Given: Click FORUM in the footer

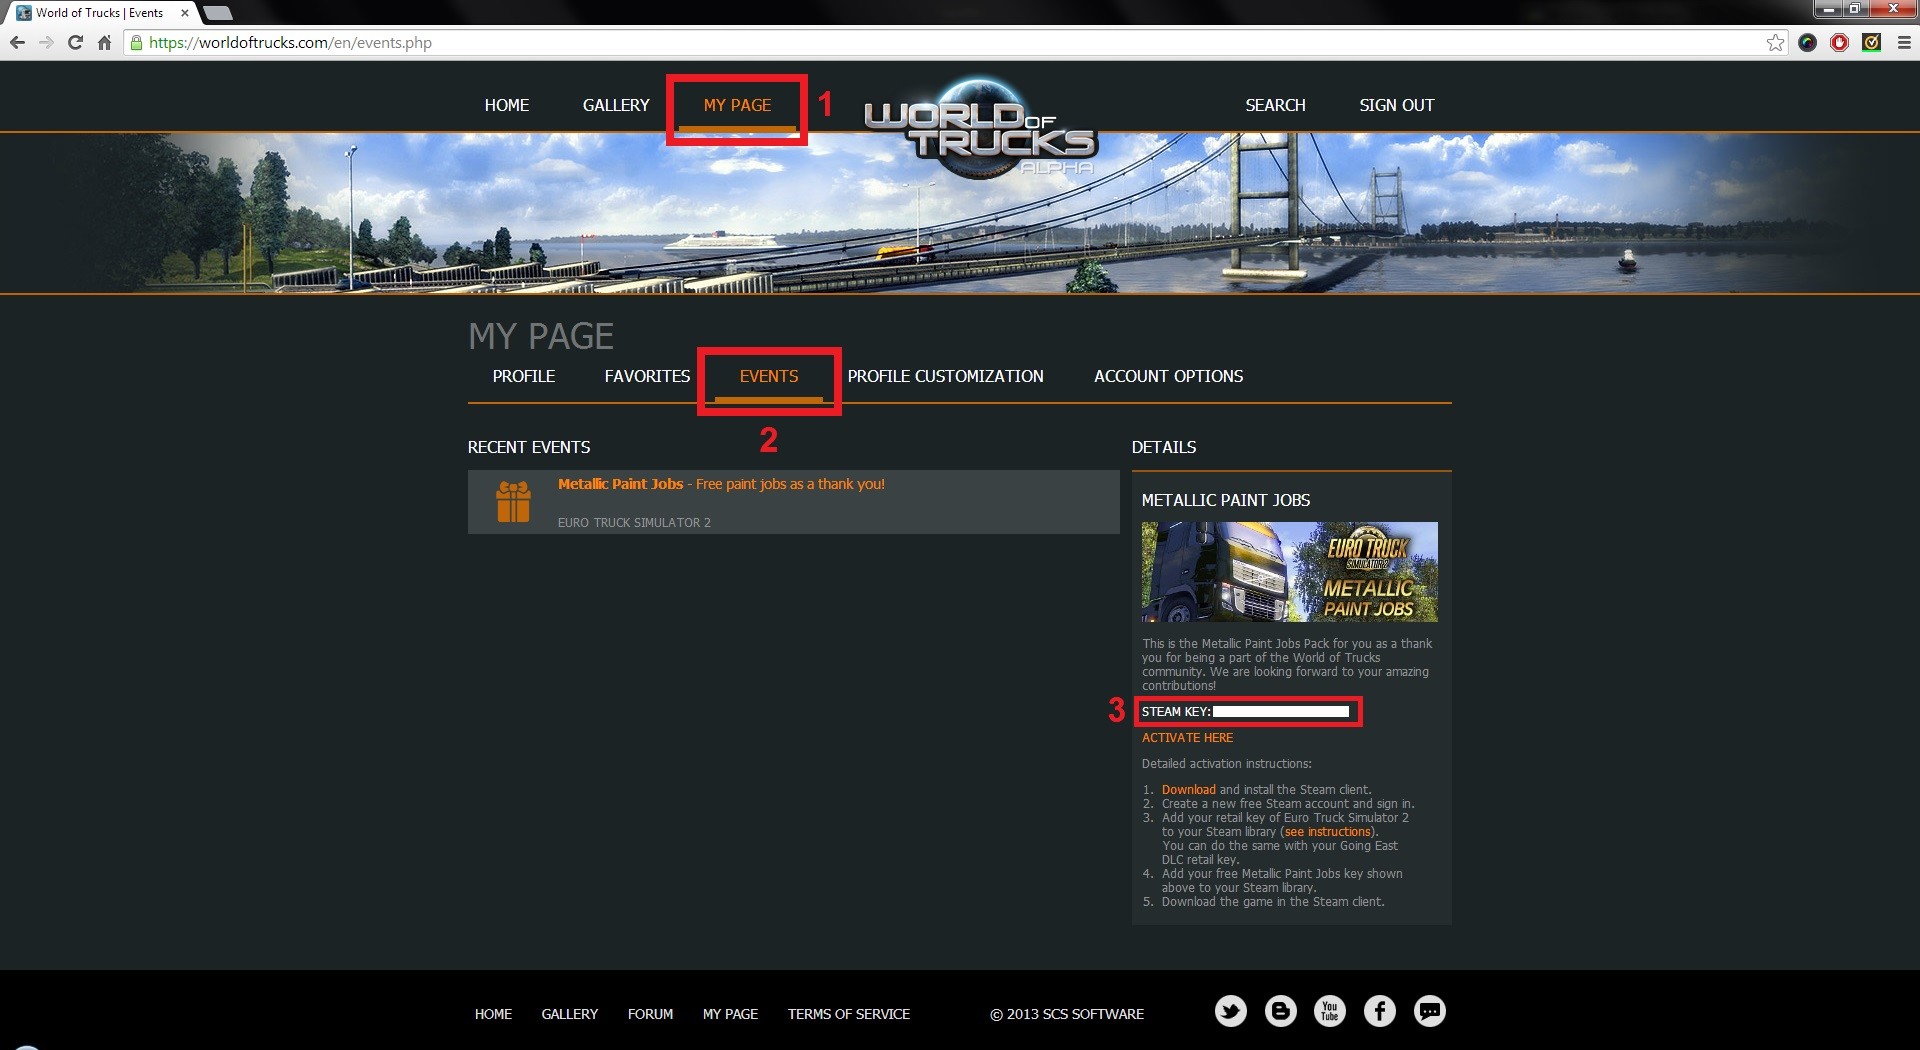Looking at the screenshot, I should 650,1014.
